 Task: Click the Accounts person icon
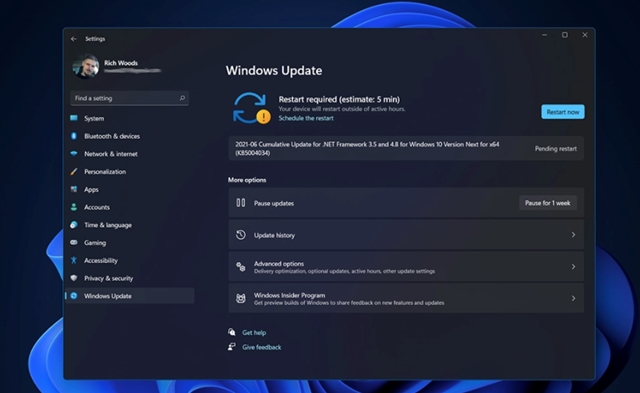click(x=74, y=207)
